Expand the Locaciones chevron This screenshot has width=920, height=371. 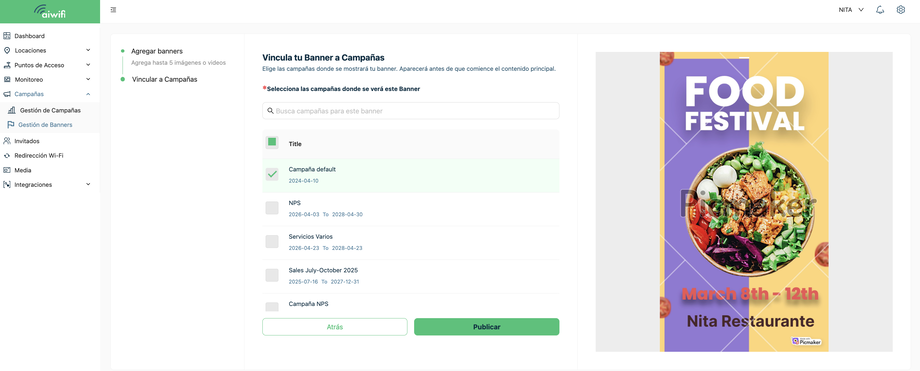tap(88, 50)
